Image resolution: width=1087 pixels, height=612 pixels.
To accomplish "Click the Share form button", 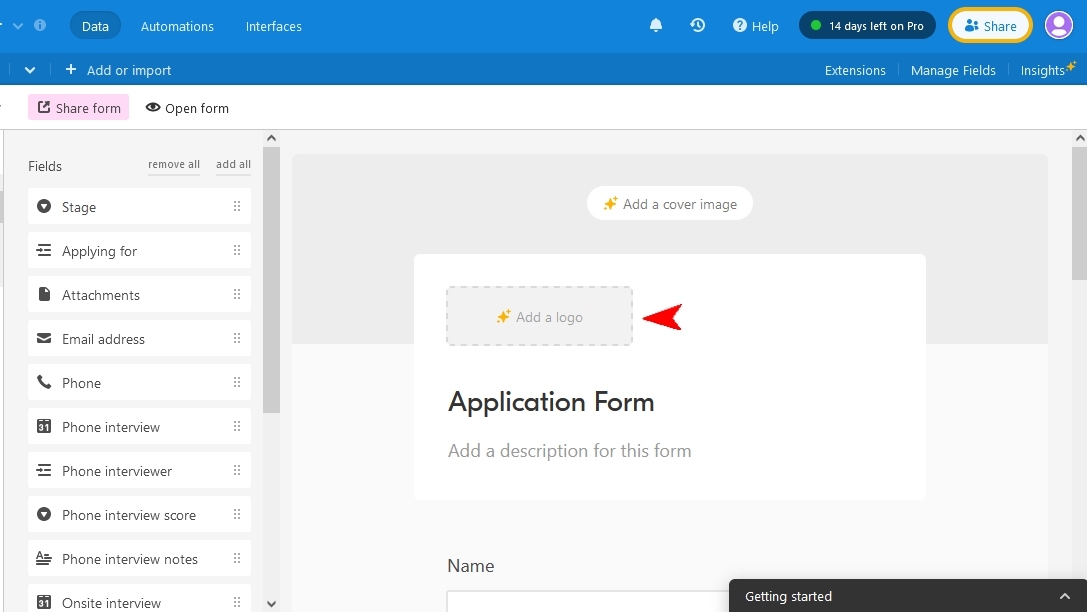I will tap(79, 108).
